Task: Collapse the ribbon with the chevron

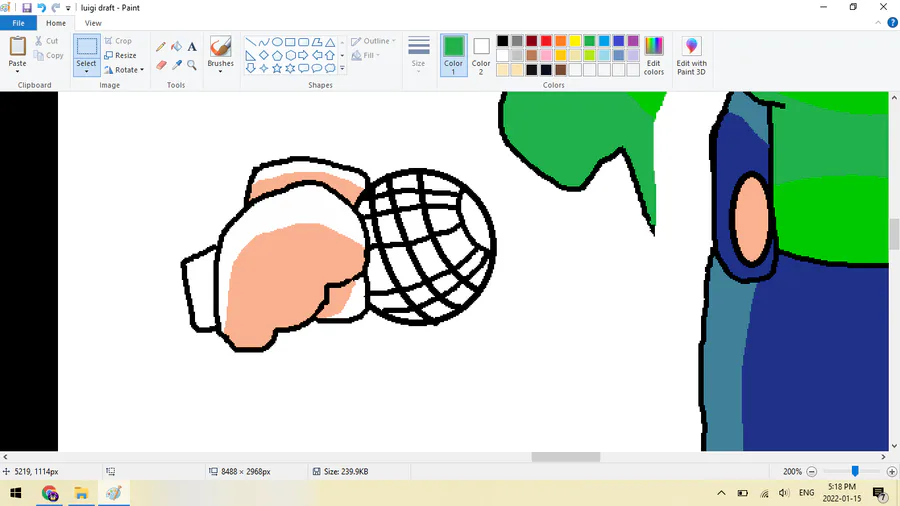Action: click(878, 23)
